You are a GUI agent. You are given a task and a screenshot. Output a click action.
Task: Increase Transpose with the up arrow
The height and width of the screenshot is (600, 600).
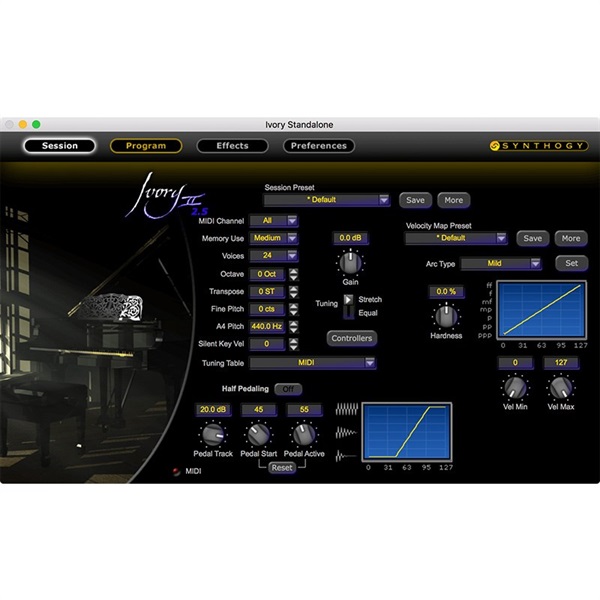293,289
